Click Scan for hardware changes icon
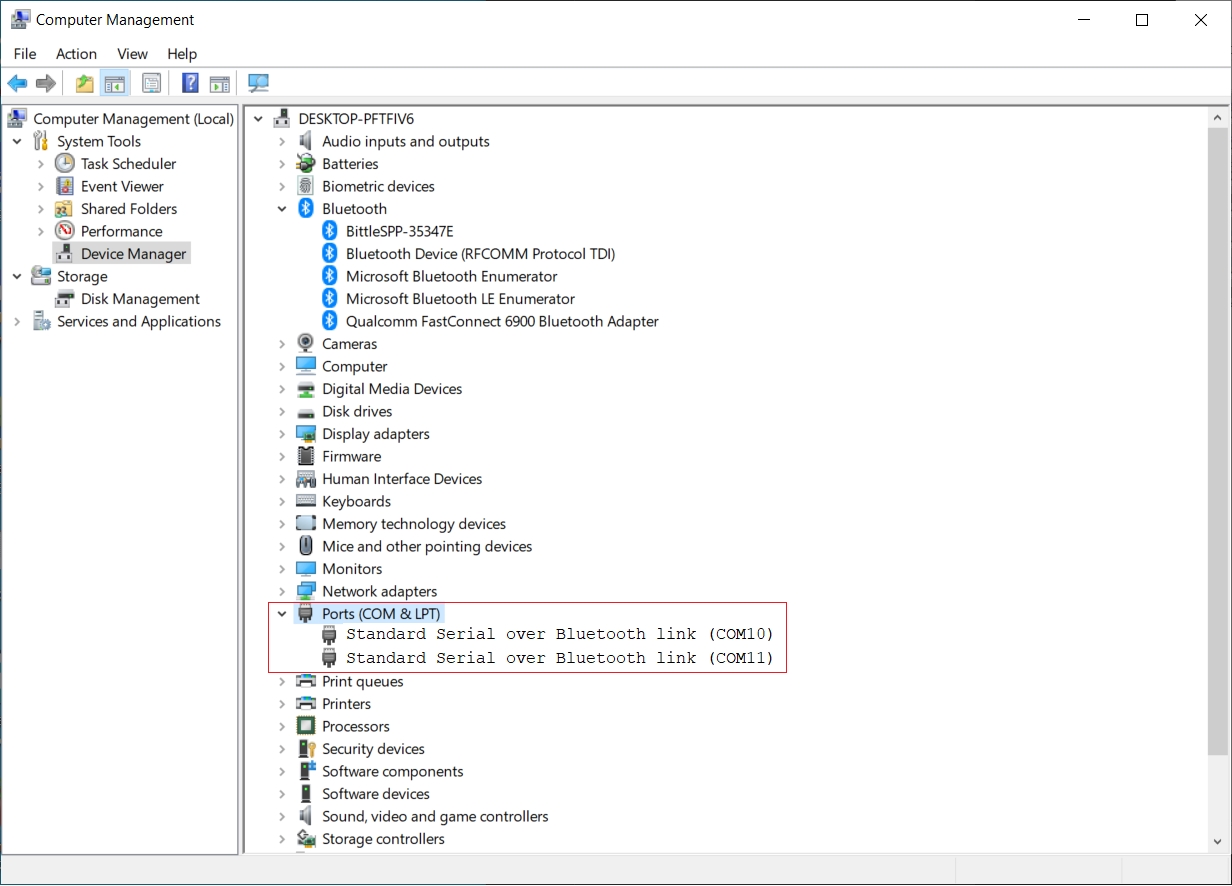This screenshot has height=886, width=1232. 259,83
